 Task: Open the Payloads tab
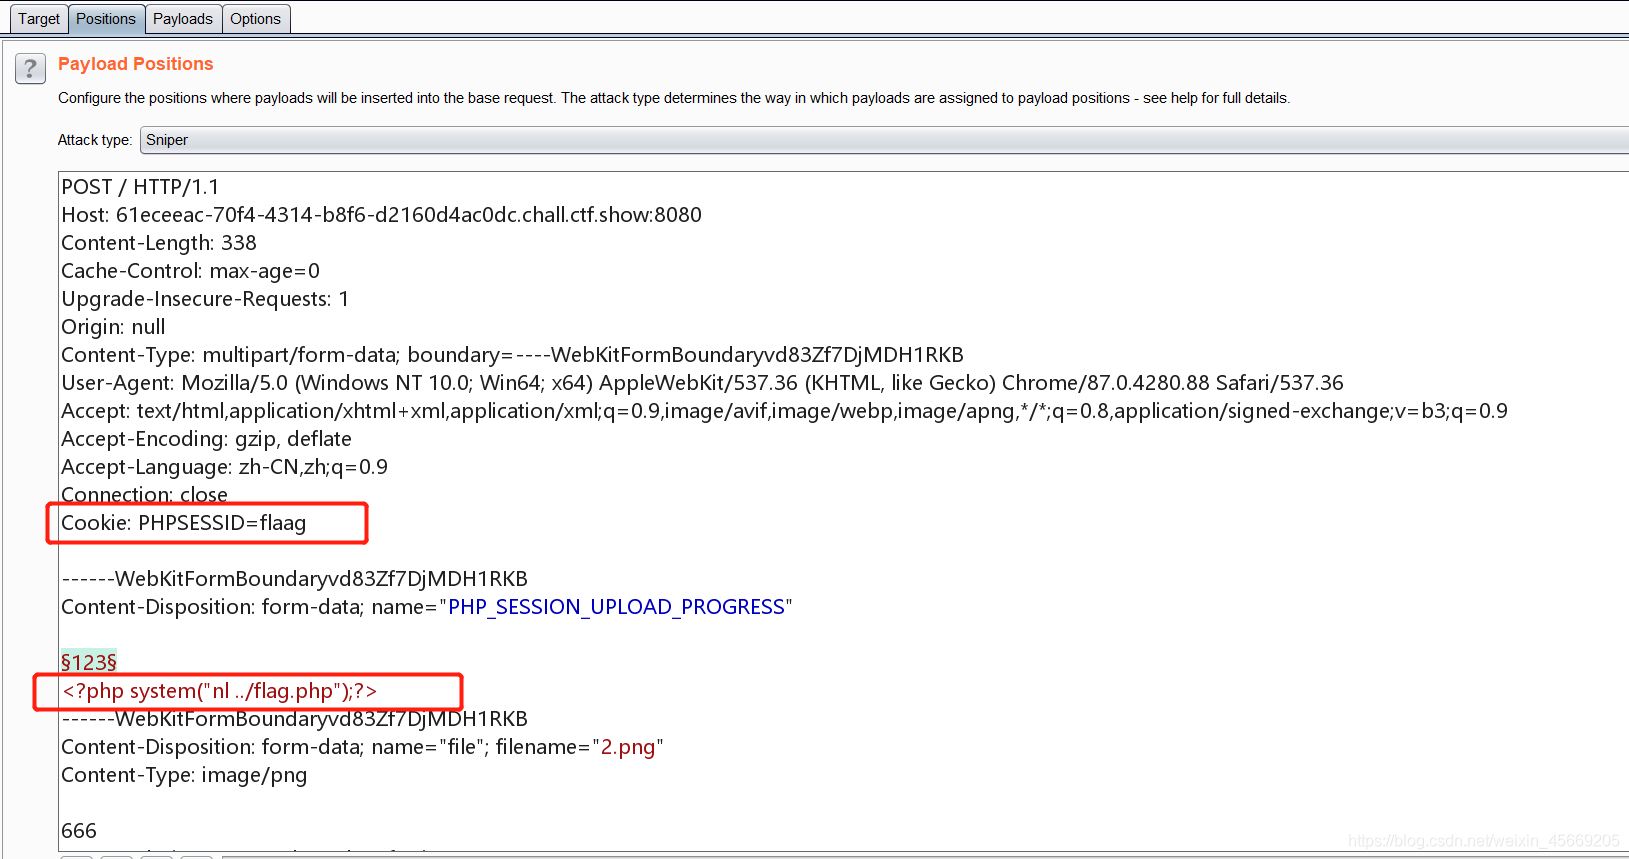(x=183, y=19)
